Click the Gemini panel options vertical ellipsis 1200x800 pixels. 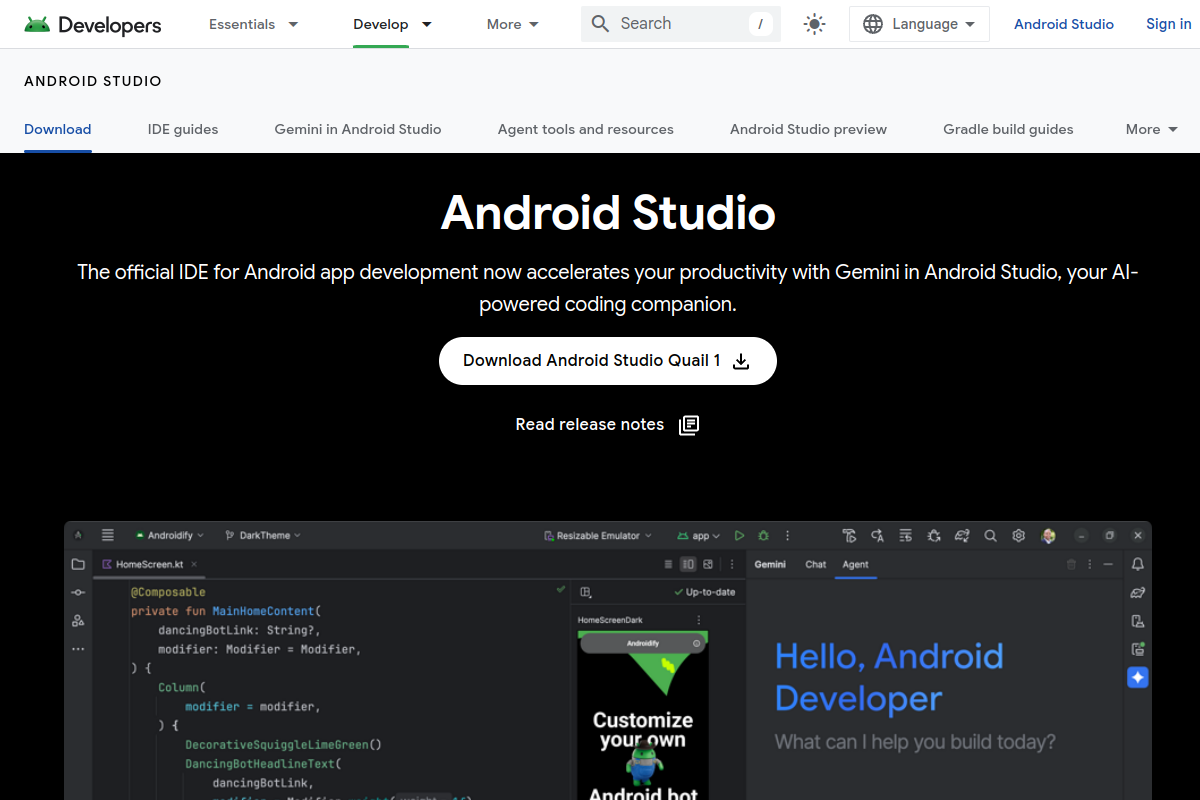[x=1090, y=565]
